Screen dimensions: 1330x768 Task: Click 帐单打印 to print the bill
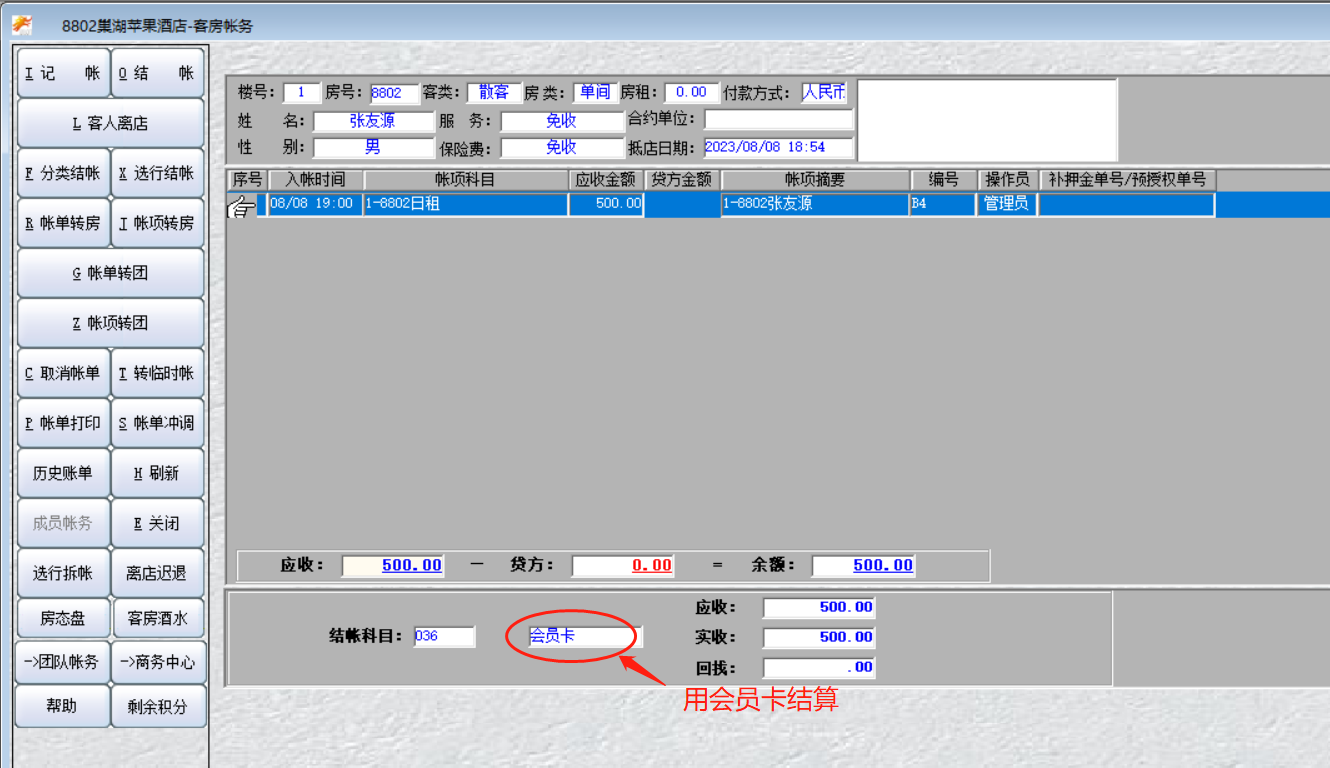[63, 423]
